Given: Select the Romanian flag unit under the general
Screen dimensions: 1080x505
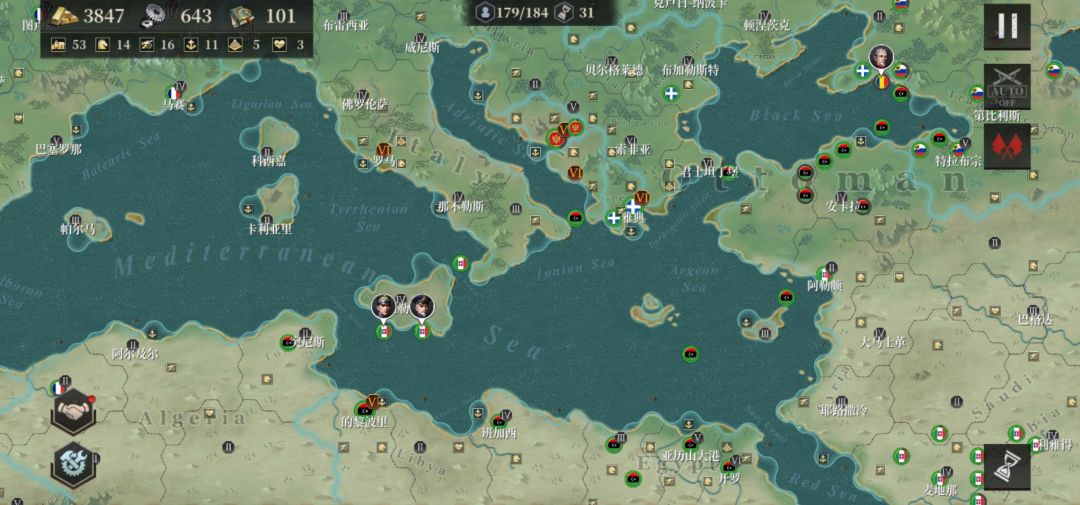Looking at the screenshot, I should point(882,83).
